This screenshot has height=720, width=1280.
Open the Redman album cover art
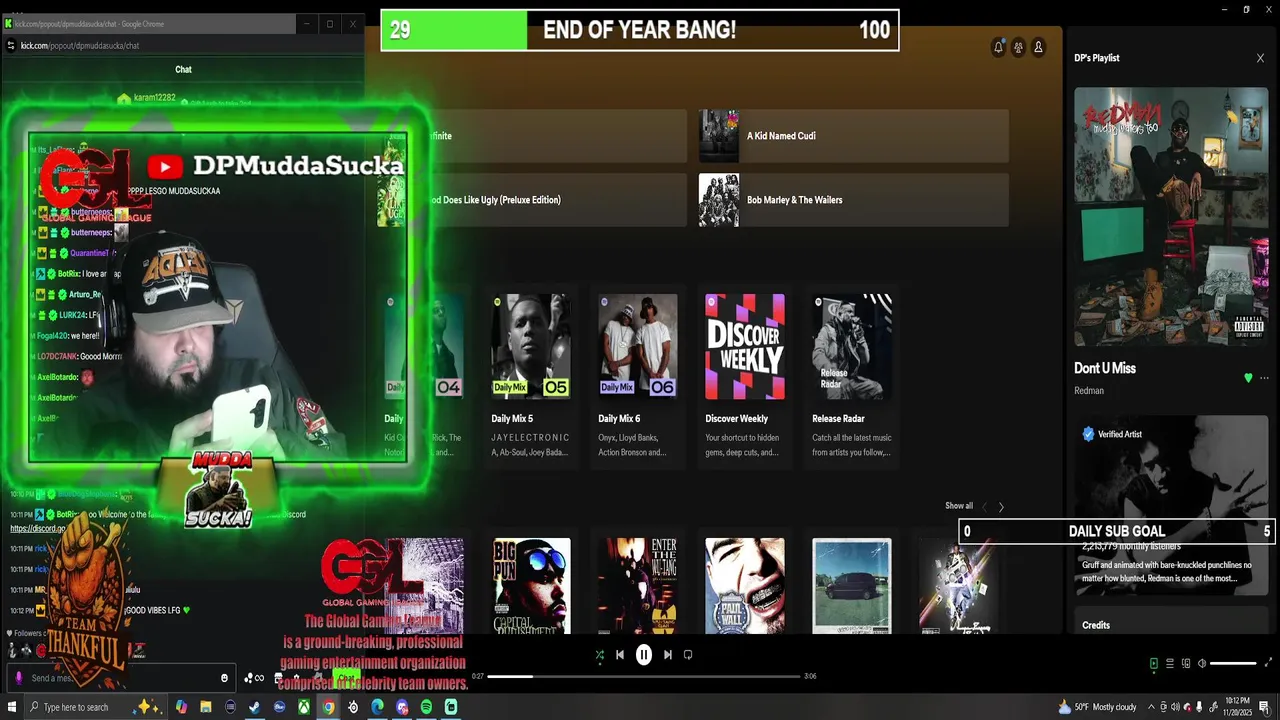pyautogui.click(x=1171, y=216)
